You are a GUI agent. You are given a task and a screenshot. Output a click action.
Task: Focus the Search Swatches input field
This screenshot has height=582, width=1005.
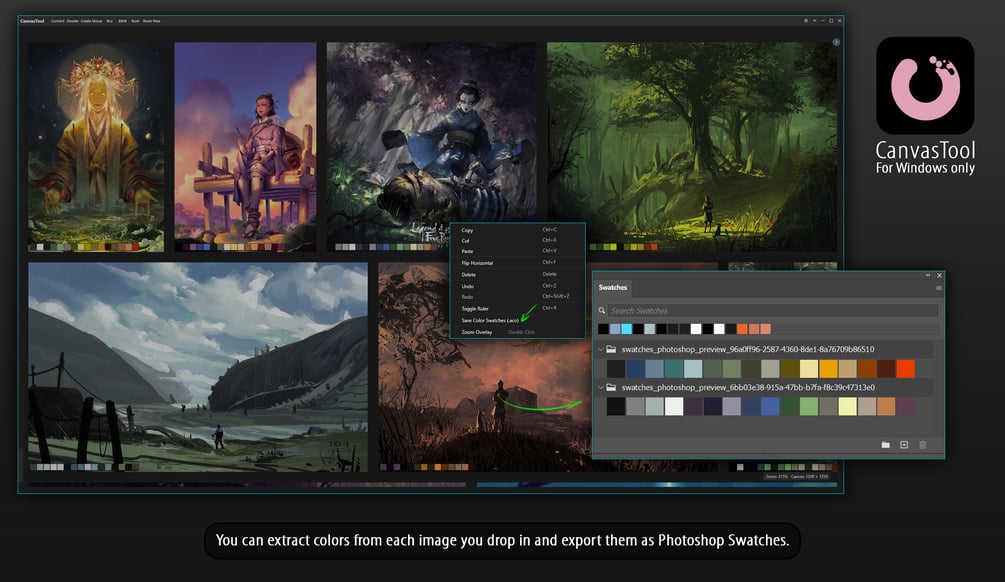click(x=773, y=310)
